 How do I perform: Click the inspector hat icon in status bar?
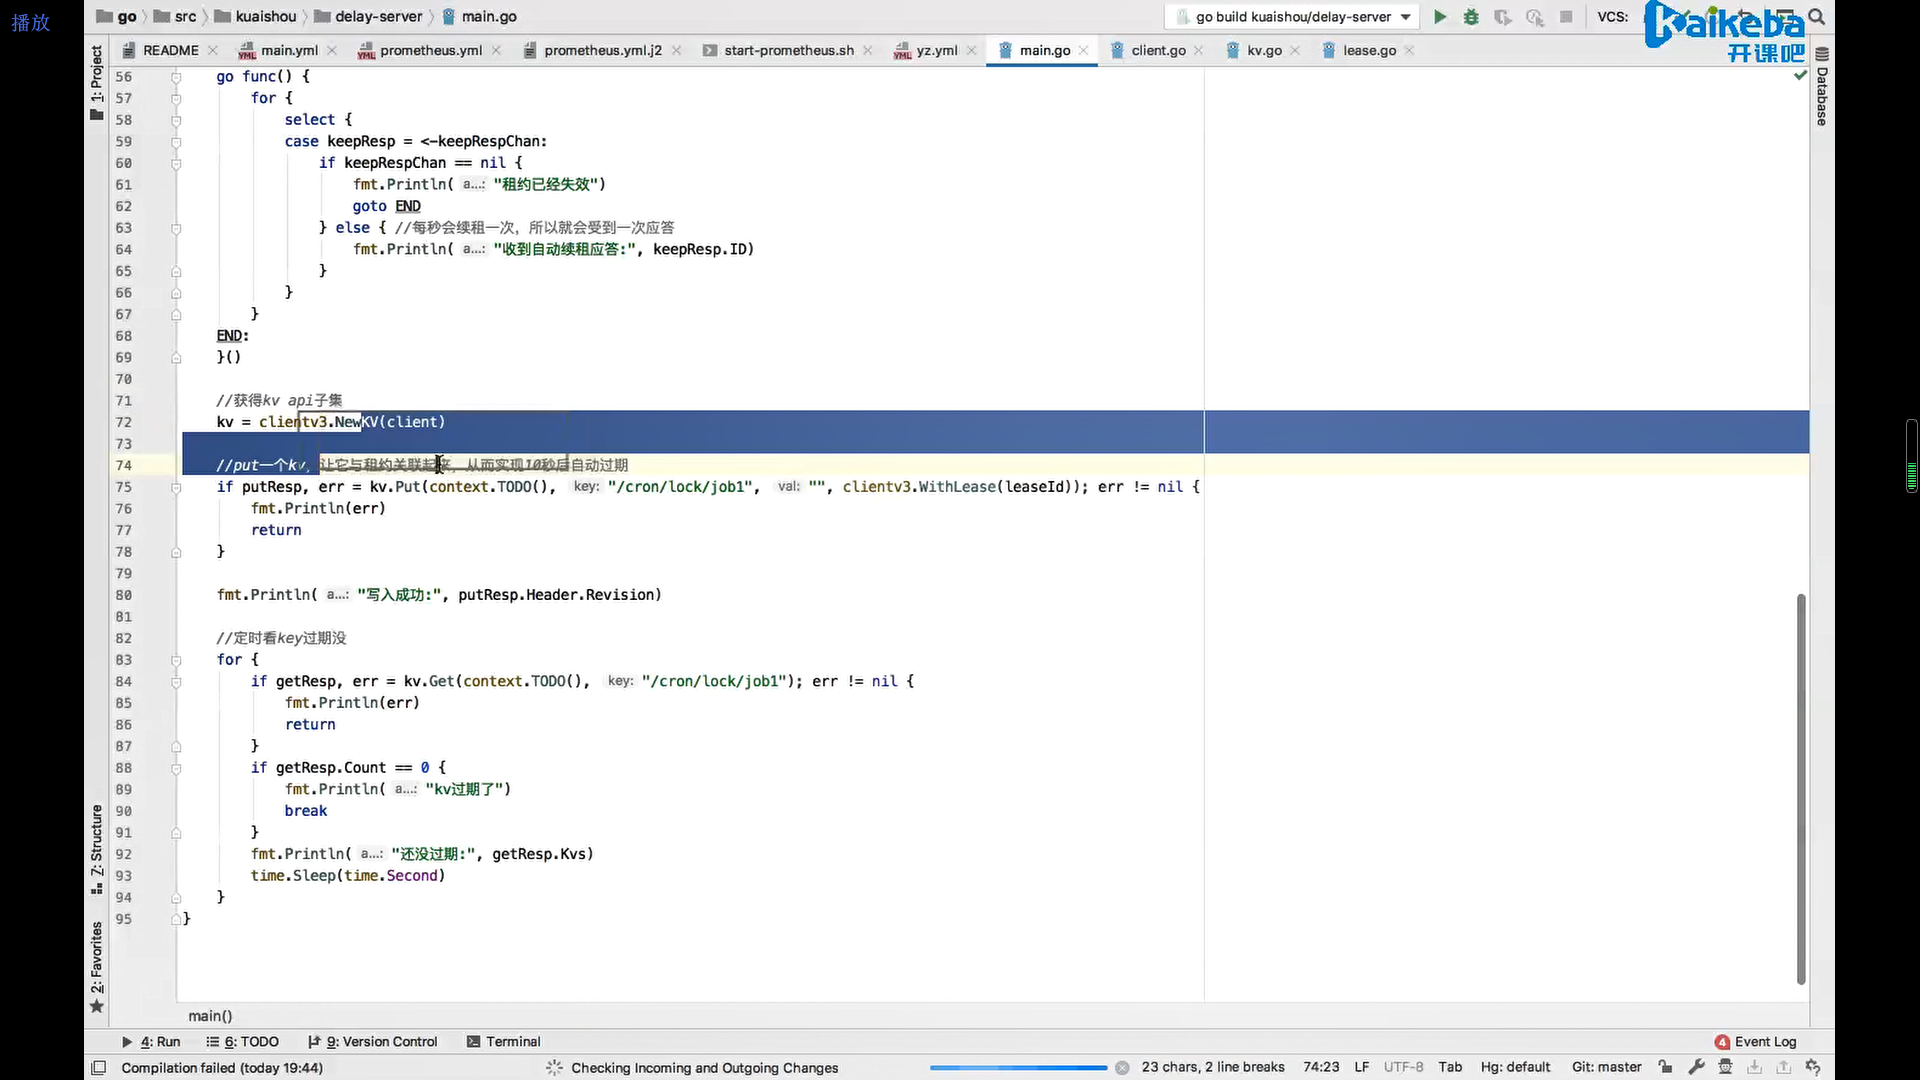1726,1067
